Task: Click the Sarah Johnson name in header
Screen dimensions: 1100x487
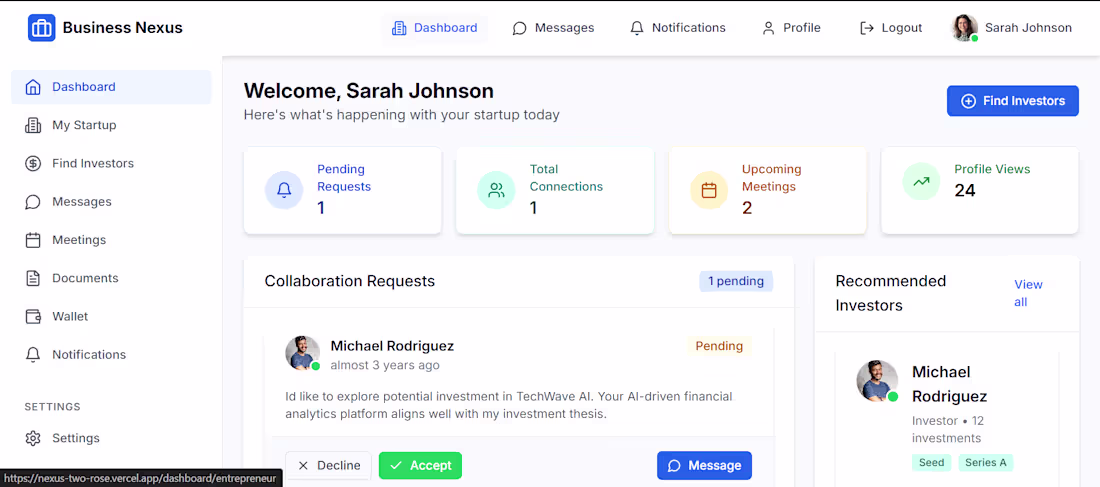Action: pos(1028,28)
